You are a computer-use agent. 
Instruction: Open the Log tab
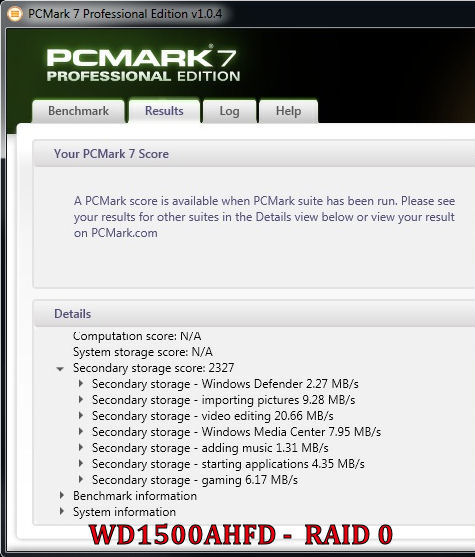[229, 111]
